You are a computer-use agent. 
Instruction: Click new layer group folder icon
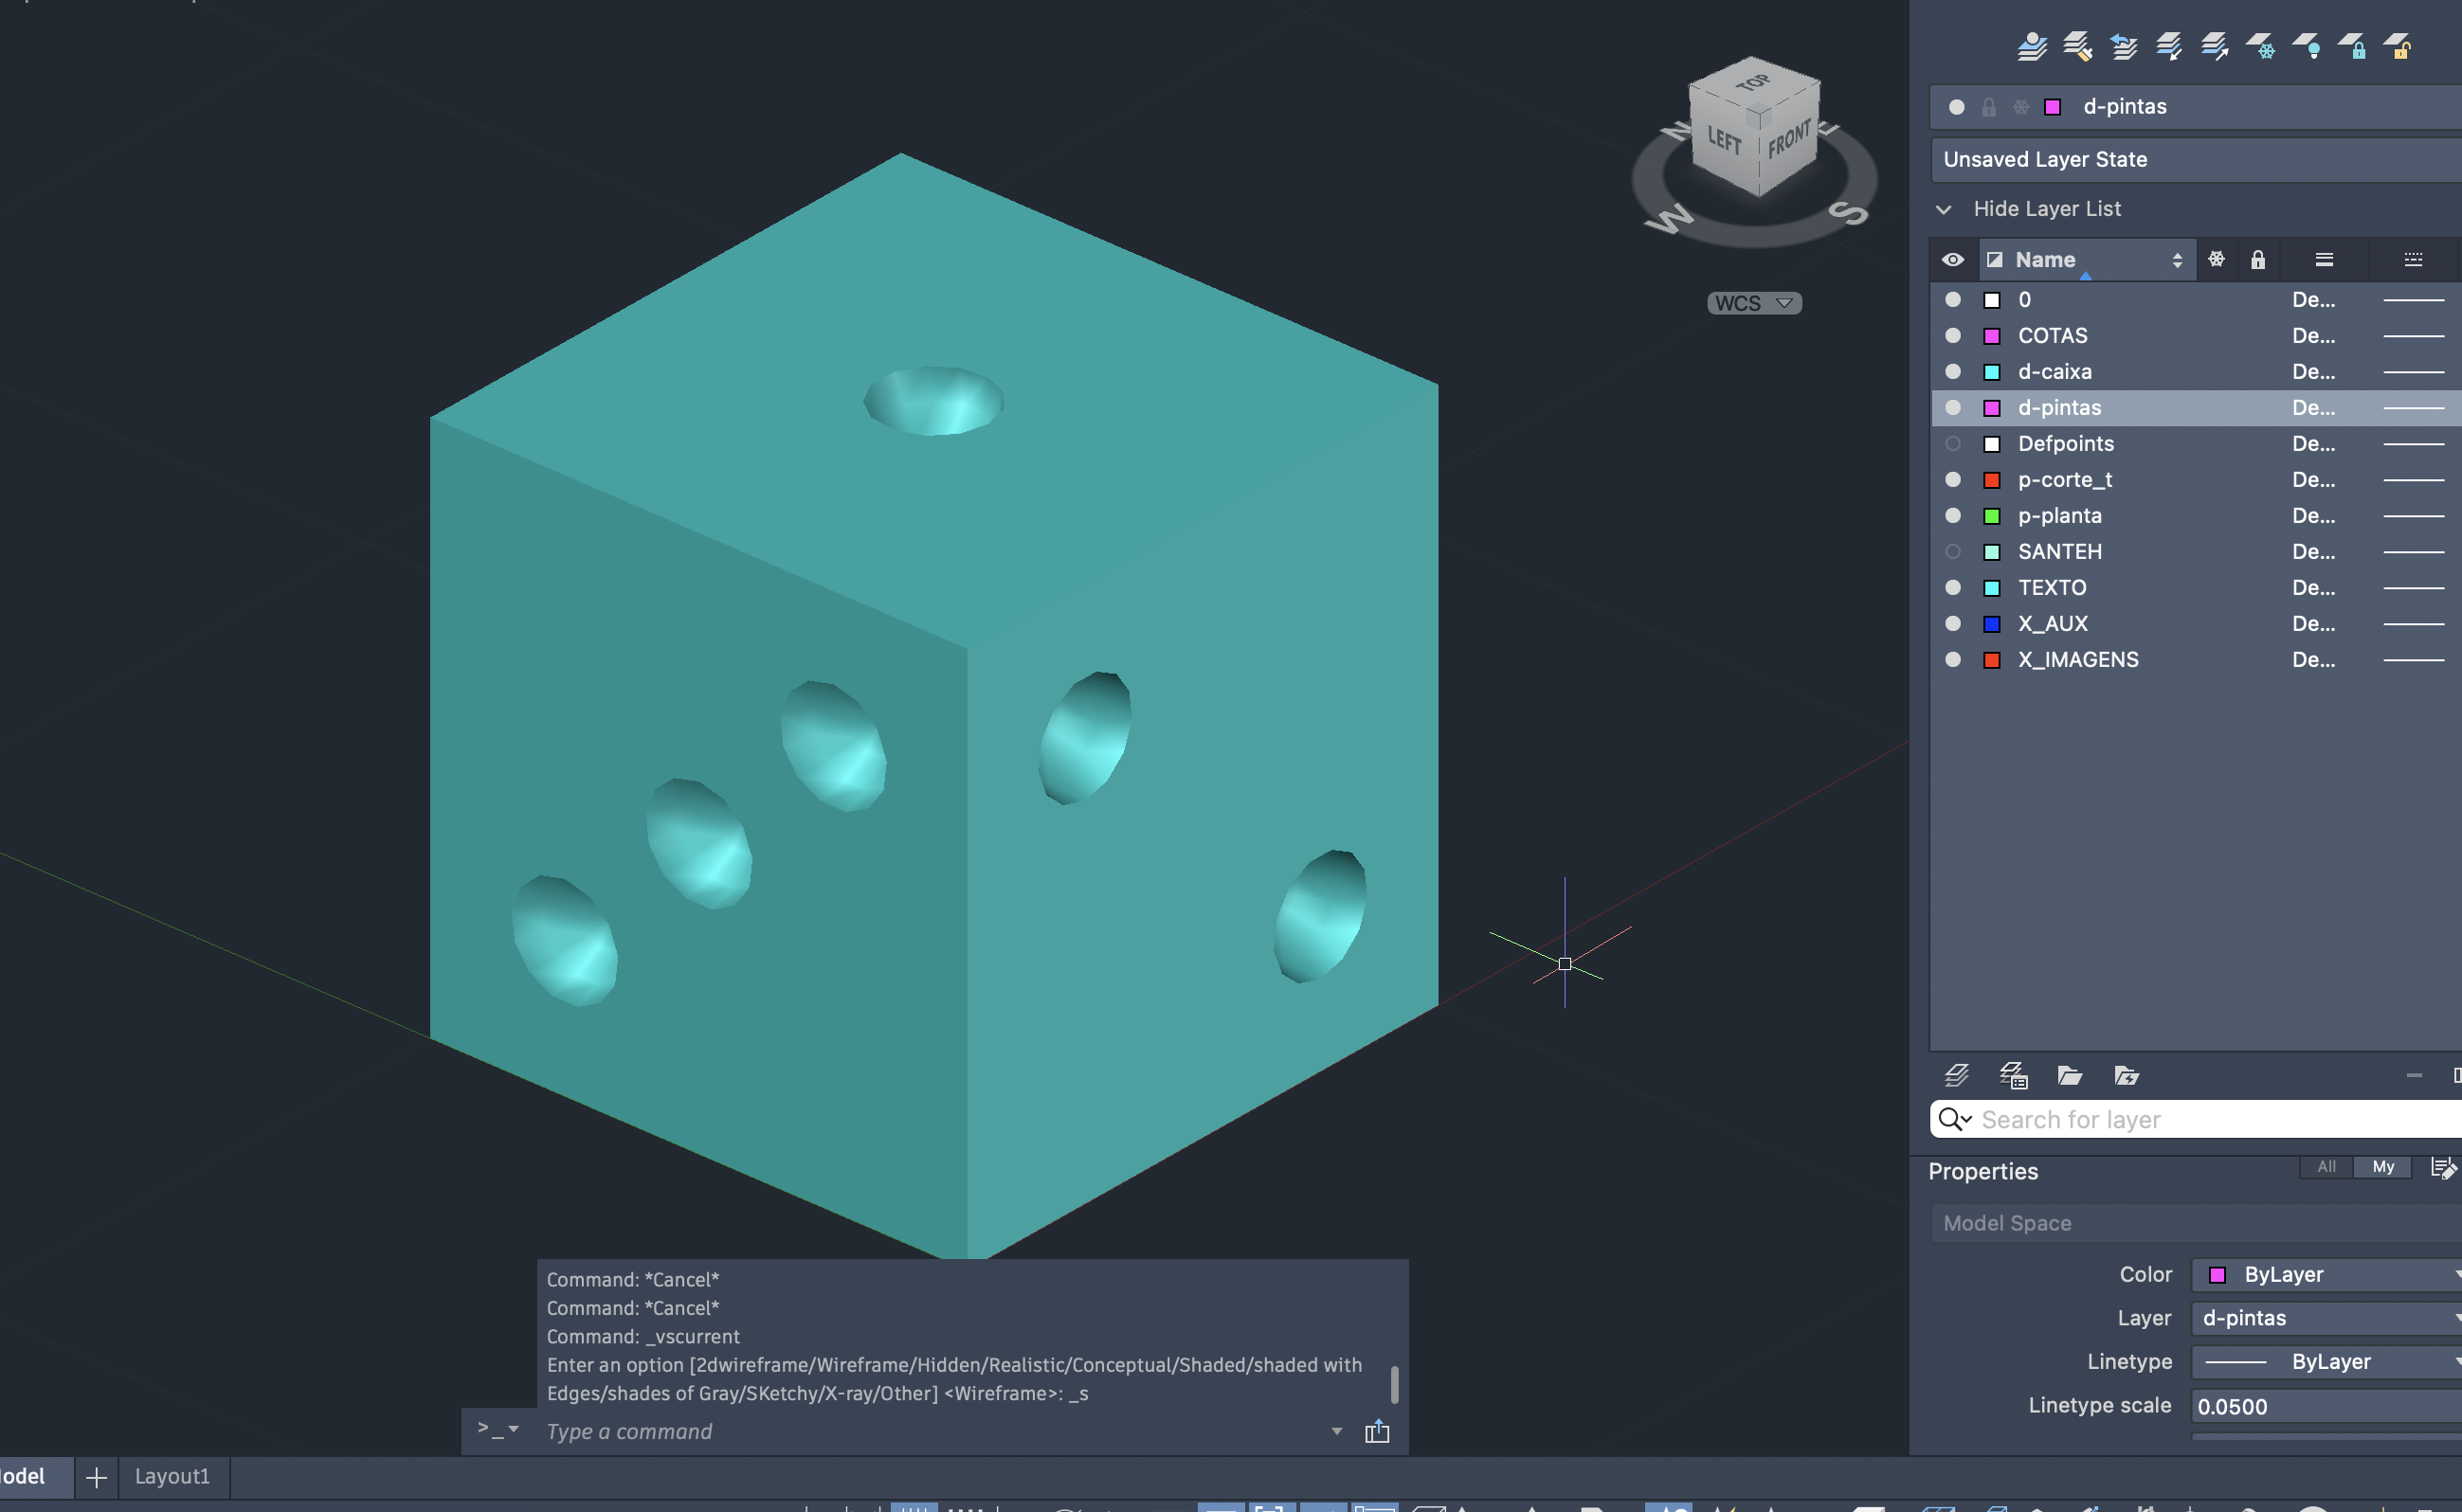[x=2069, y=1075]
